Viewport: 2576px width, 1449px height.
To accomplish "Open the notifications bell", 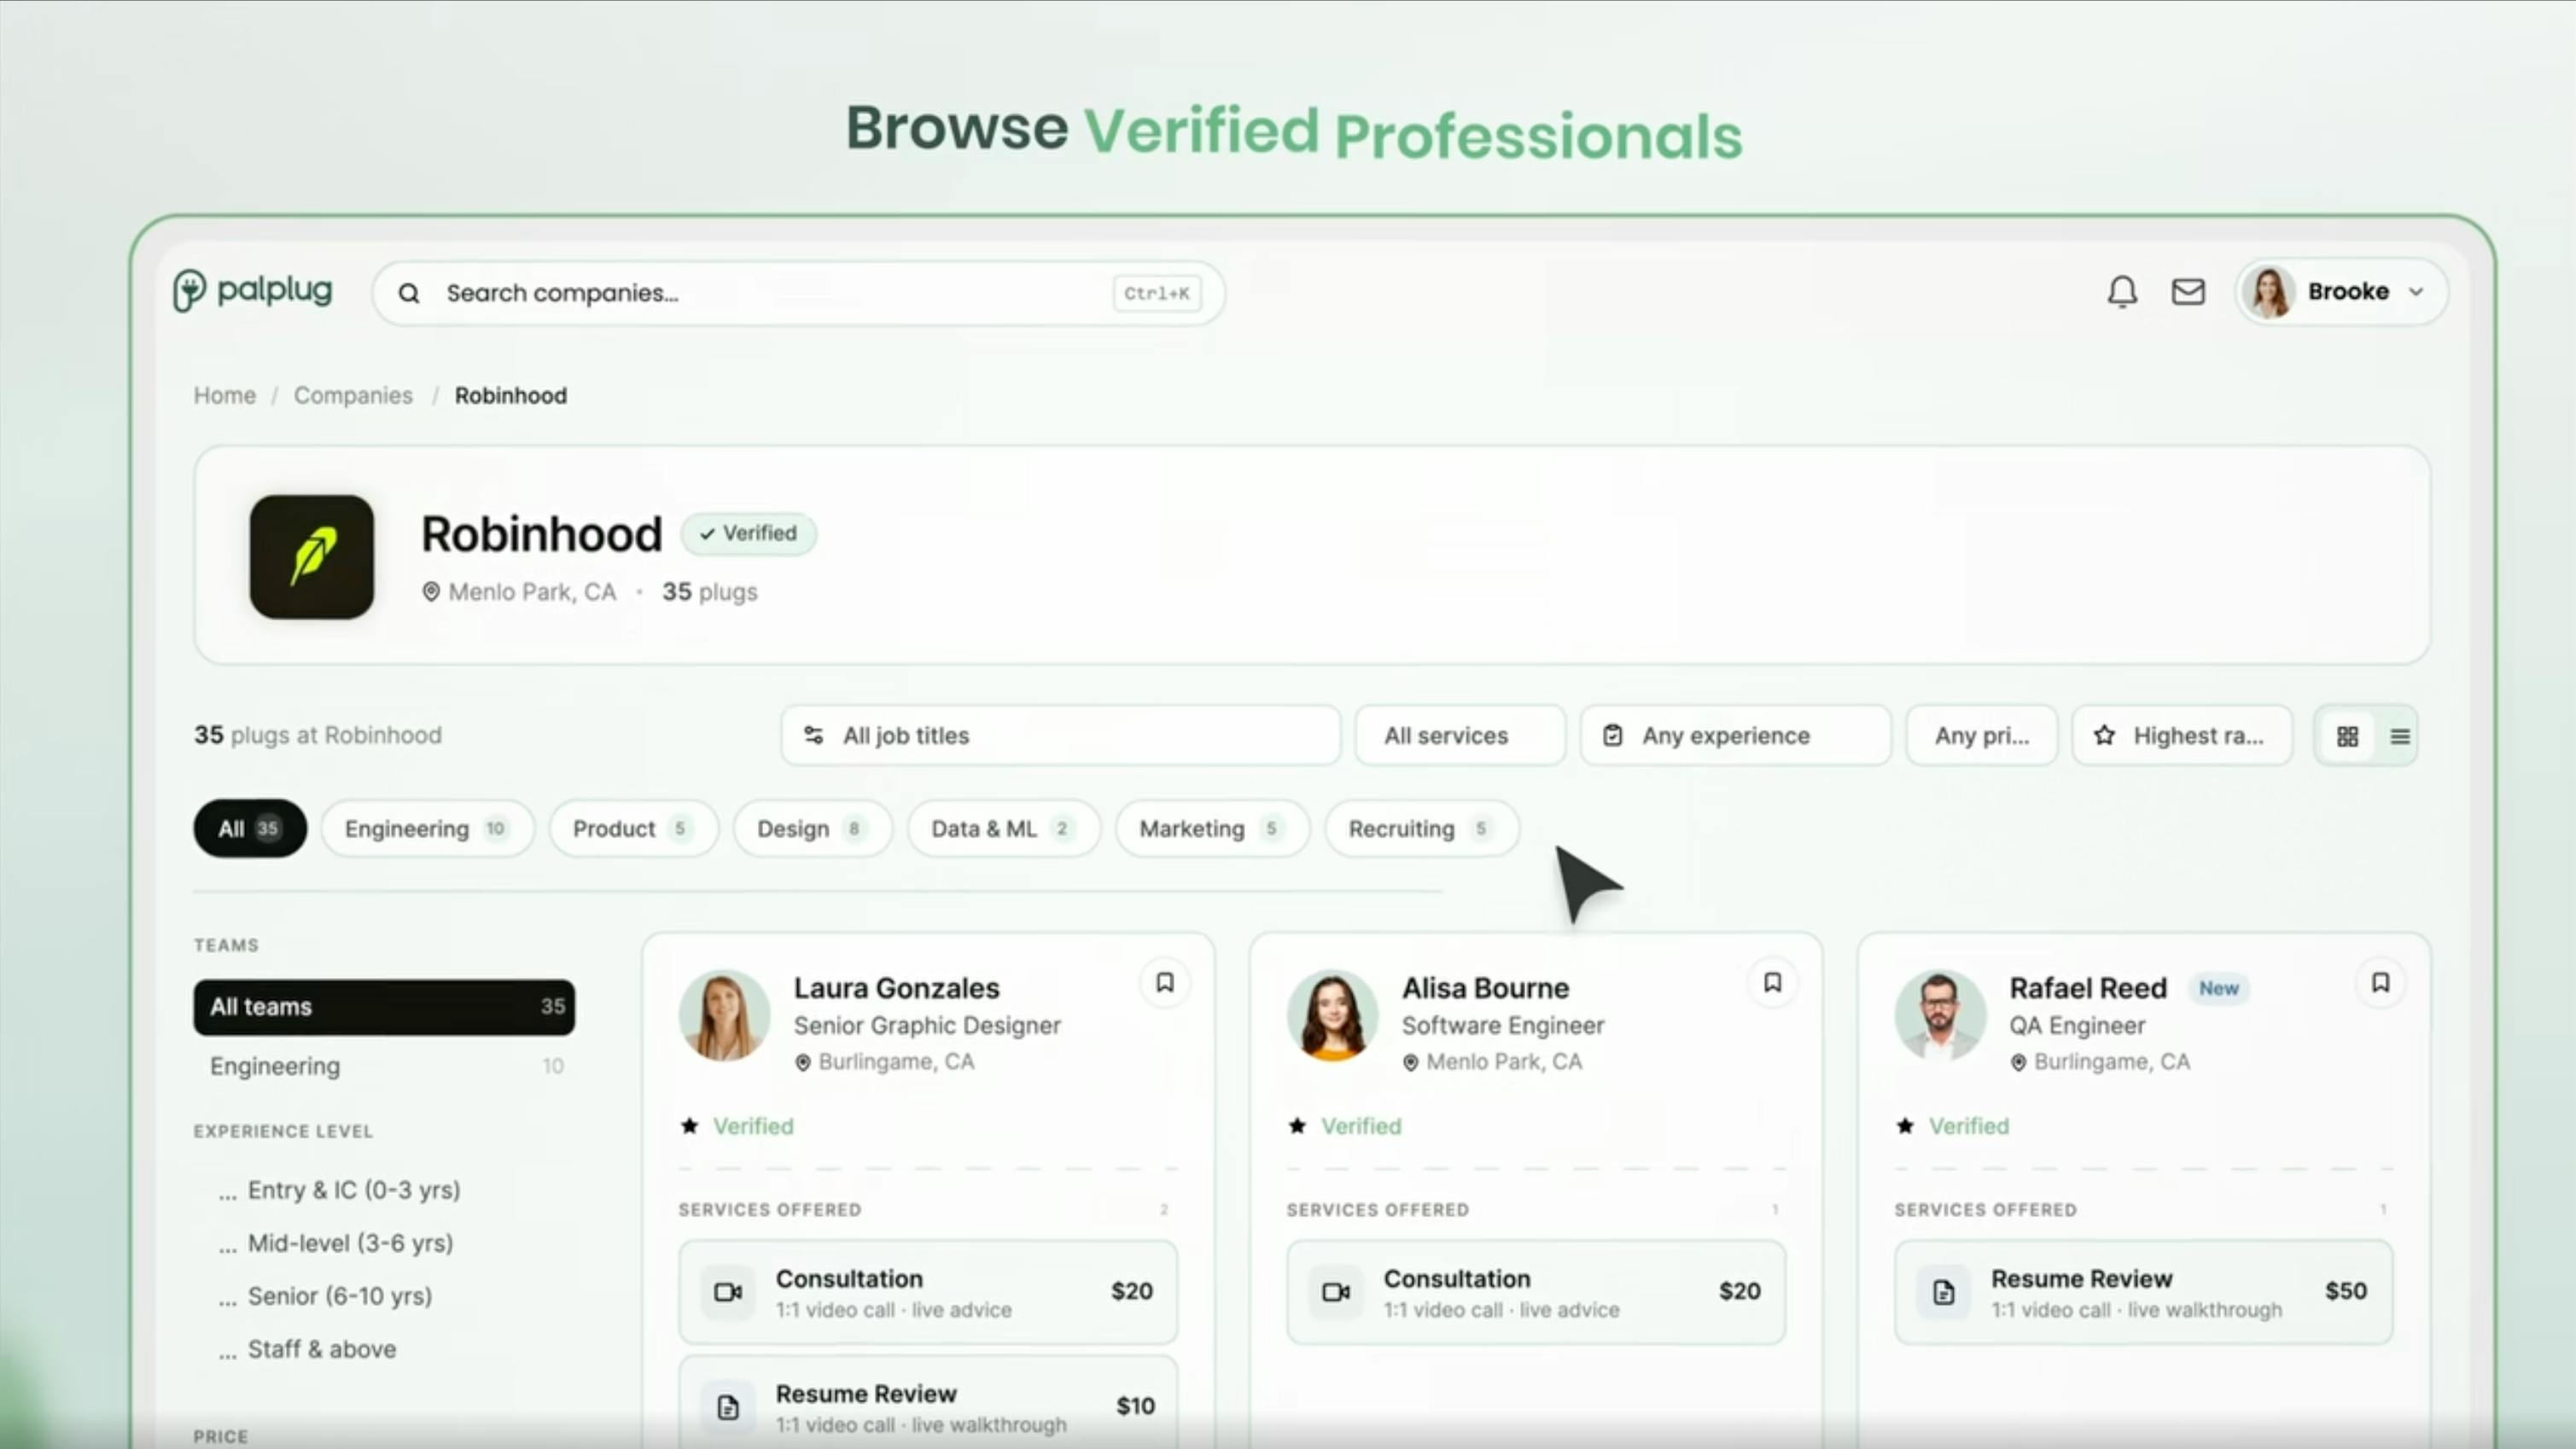I will tap(2122, 292).
